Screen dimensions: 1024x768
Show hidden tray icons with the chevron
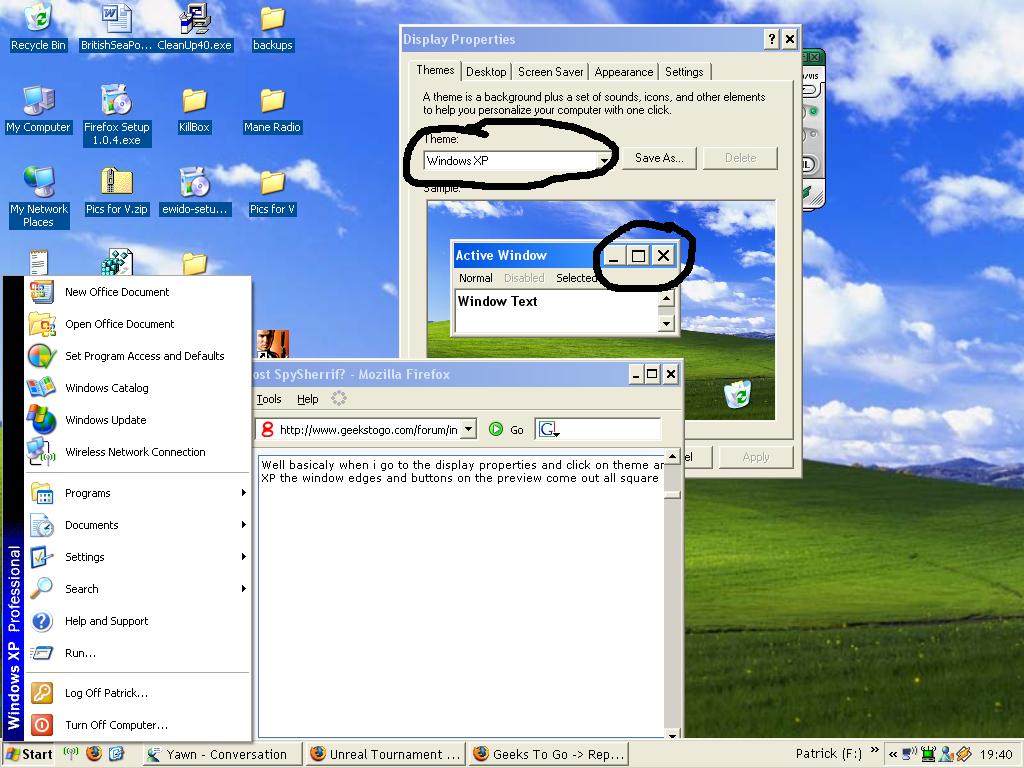(x=893, y=754)
